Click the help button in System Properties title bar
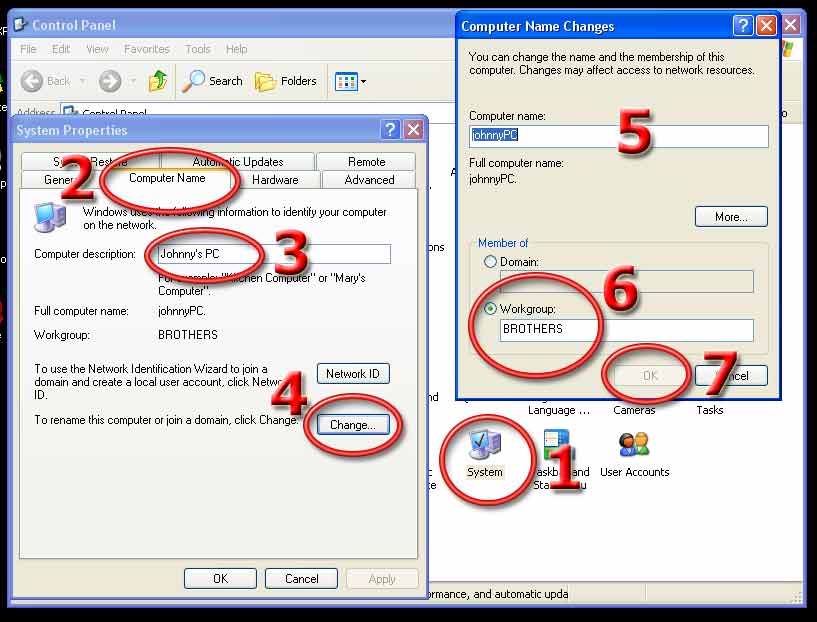The width and height of the screenshot is (817, 622). pyautogui.click(x=390, y=129)
